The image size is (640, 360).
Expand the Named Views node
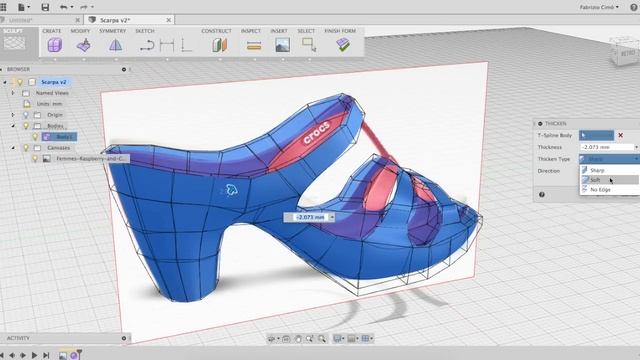tap(13, 93)
